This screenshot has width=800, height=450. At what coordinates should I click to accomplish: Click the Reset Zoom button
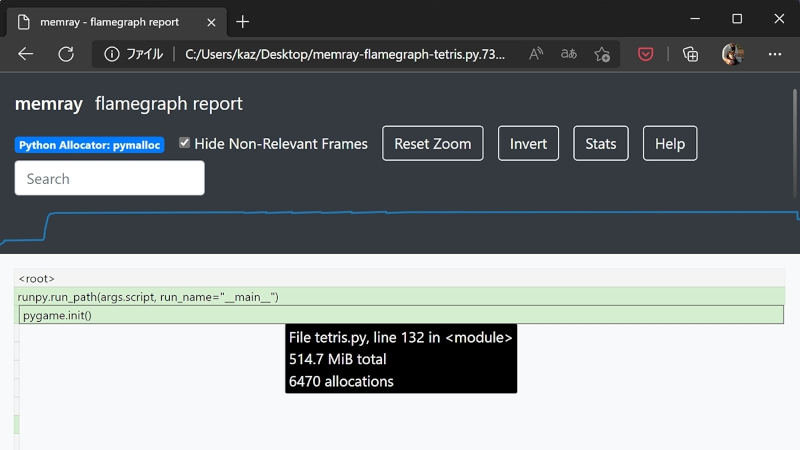point(433,143)
